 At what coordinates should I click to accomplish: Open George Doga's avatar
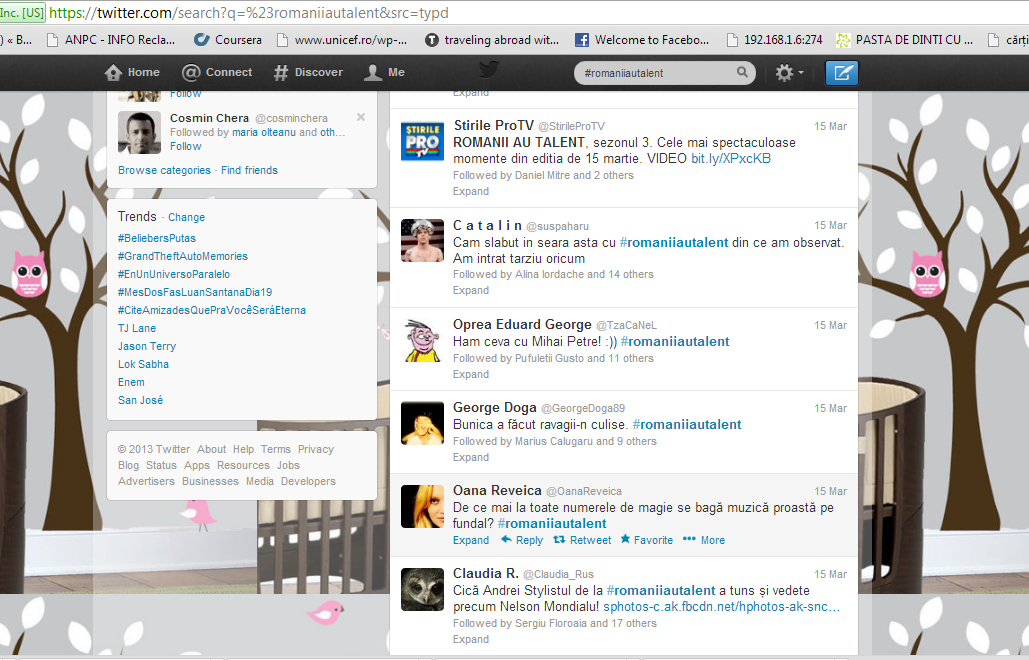tap(422, 424)
